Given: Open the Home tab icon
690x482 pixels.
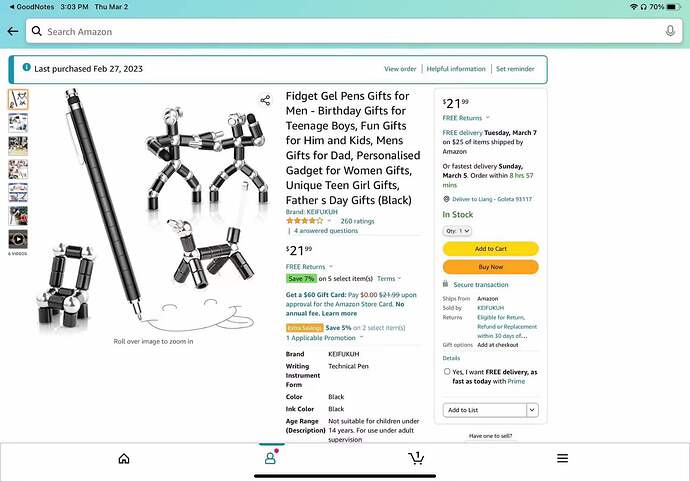Looking at the screenshot, I should [x=124, y=459].
